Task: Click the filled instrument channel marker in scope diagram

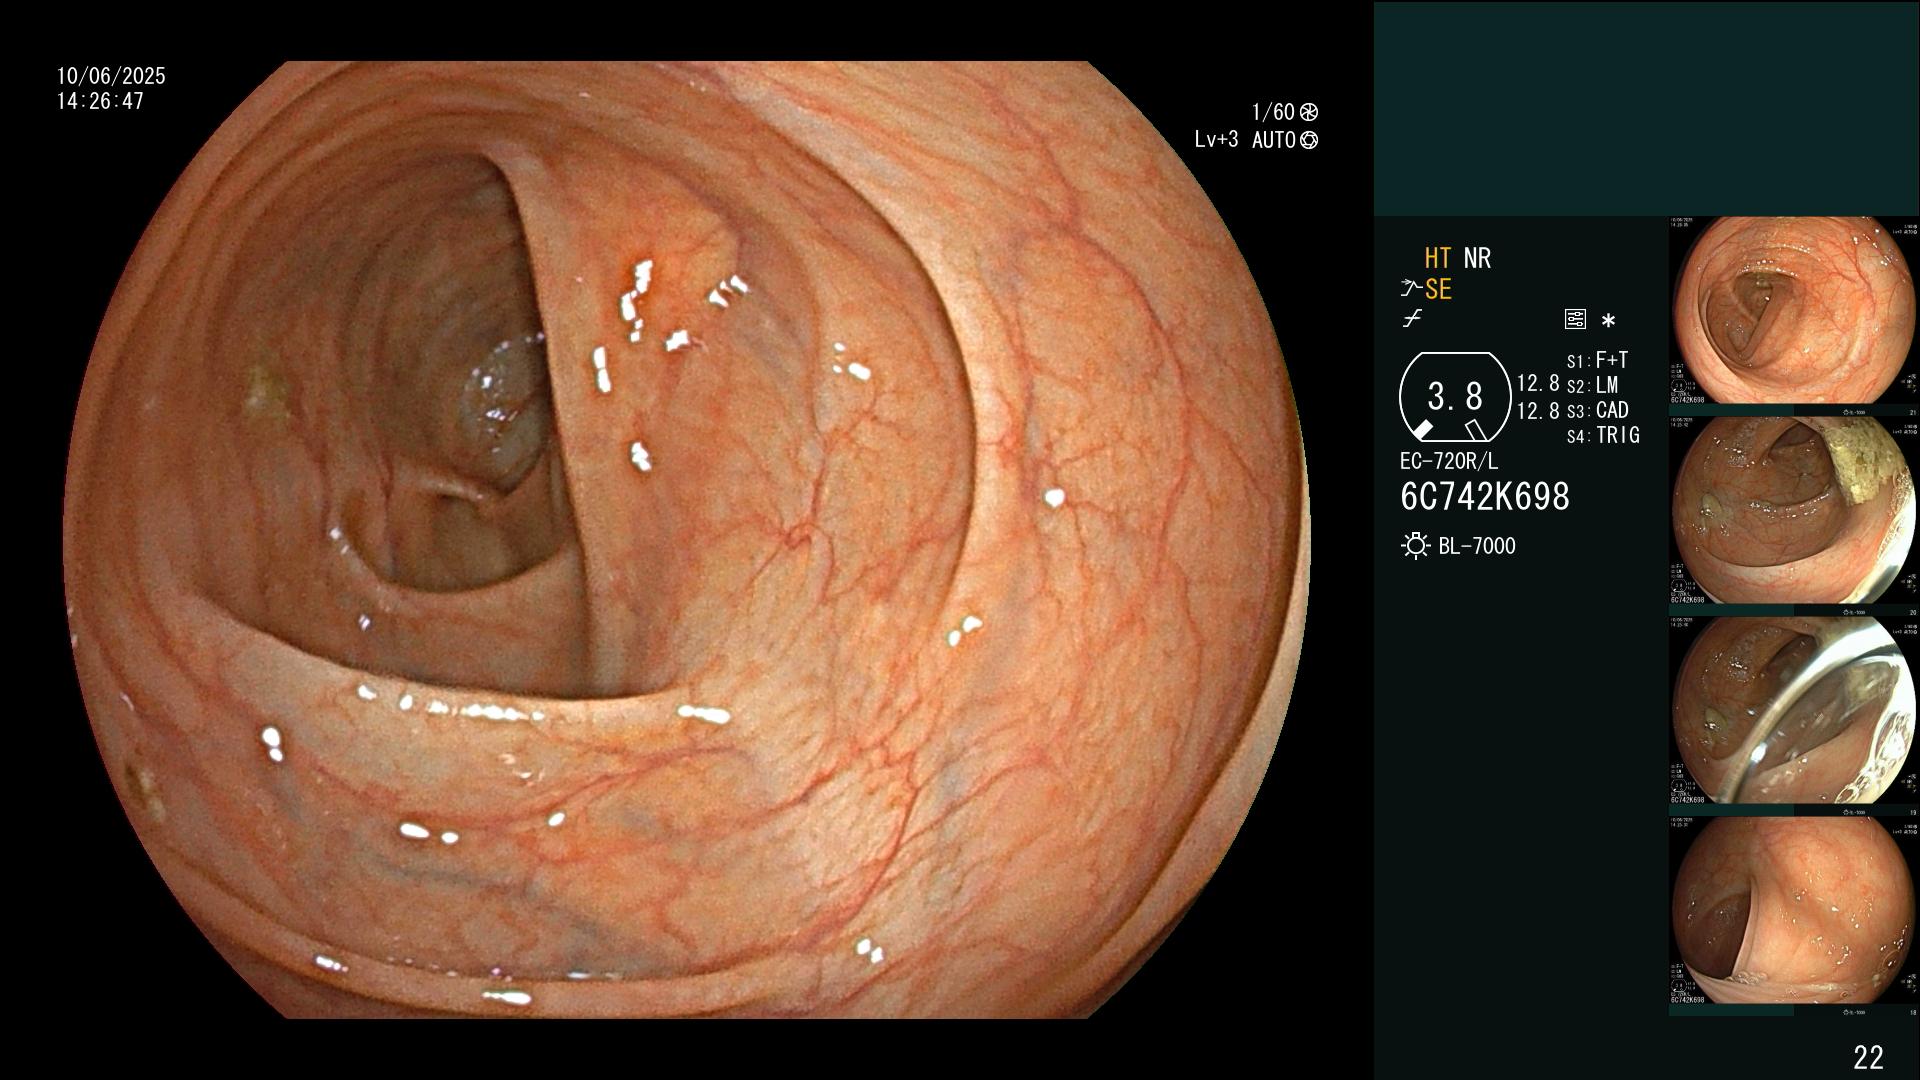Action: (1422, 430)
